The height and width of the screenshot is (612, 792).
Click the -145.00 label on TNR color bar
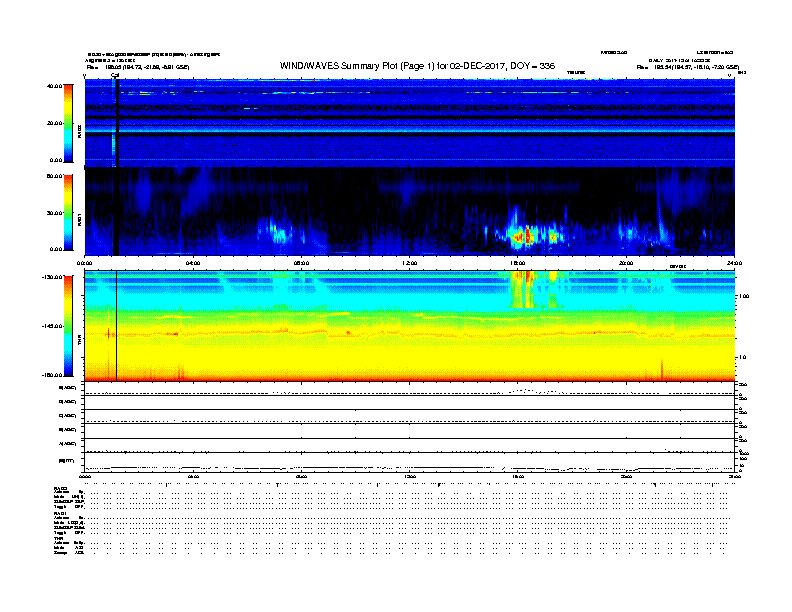click(x=53, y=326)
